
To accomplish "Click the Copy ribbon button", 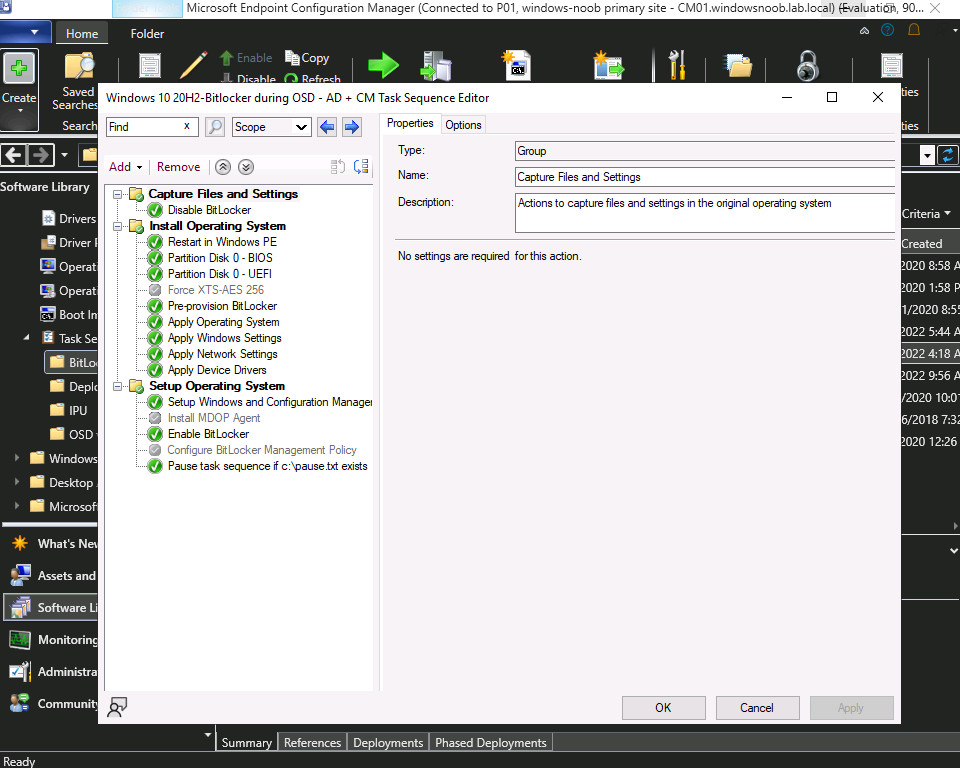I will click(307, 58).
